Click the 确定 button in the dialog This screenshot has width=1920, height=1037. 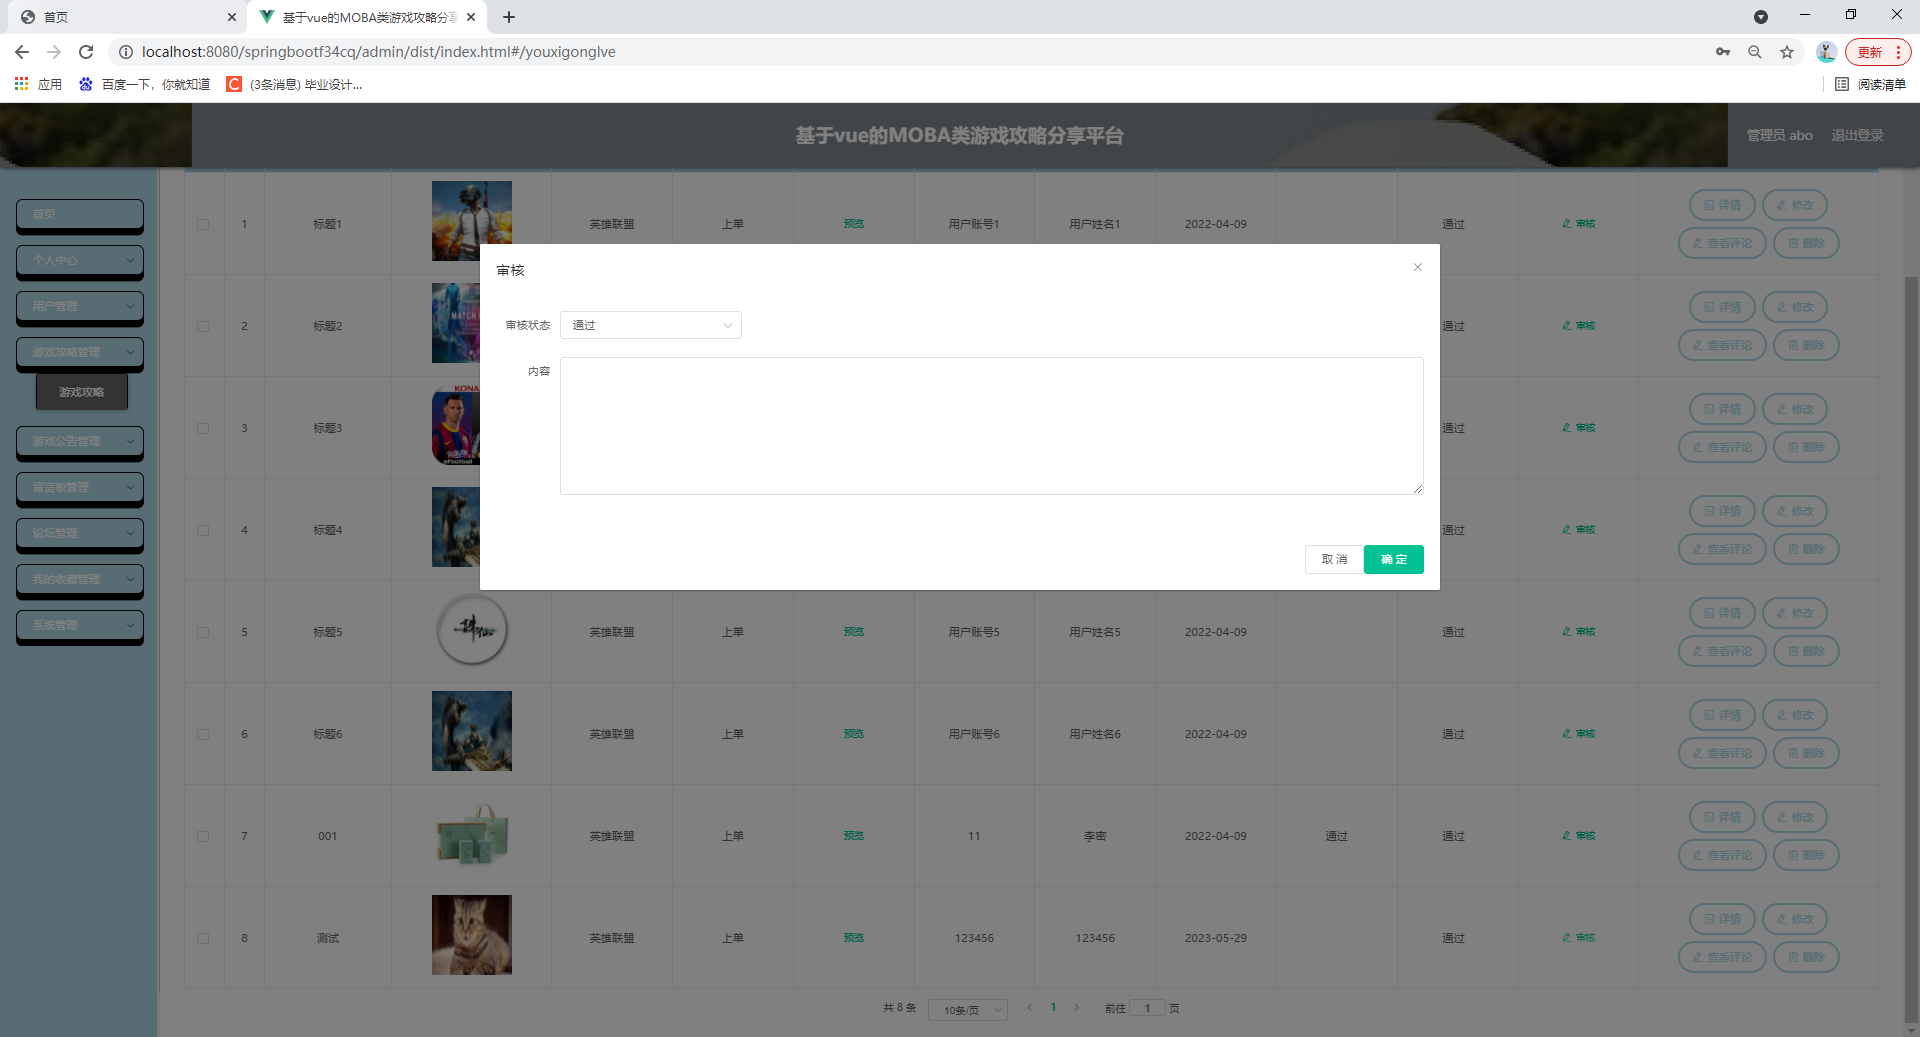(1393, 559)
